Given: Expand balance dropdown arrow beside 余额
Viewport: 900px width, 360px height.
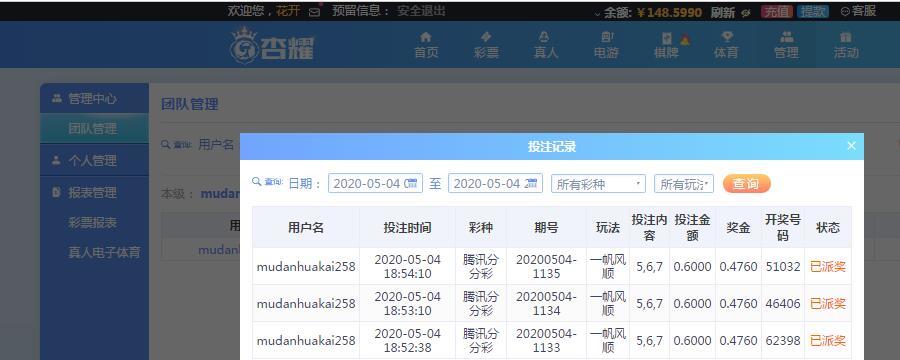Looking at the screenshot, I should 598,13.
